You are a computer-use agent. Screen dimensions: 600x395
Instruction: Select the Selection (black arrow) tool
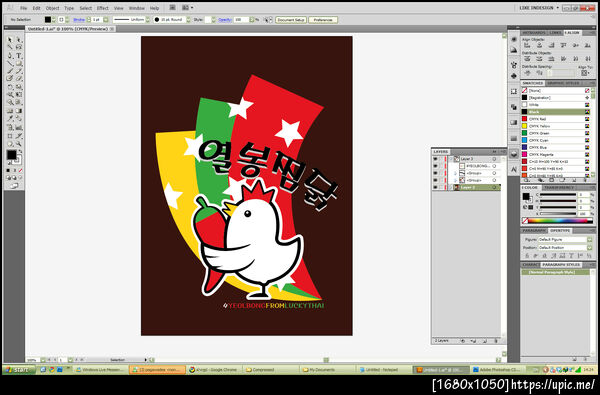(10, 39)
